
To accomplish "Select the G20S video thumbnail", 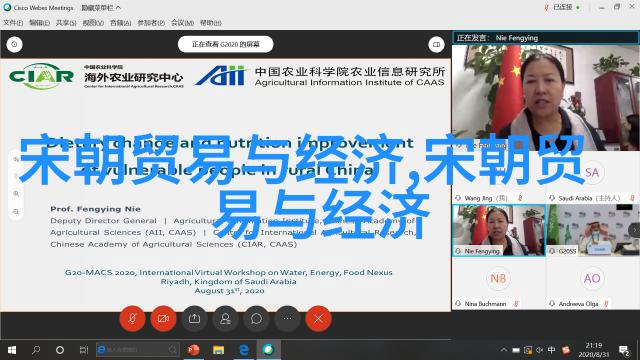I will click(x=593, y=230).
